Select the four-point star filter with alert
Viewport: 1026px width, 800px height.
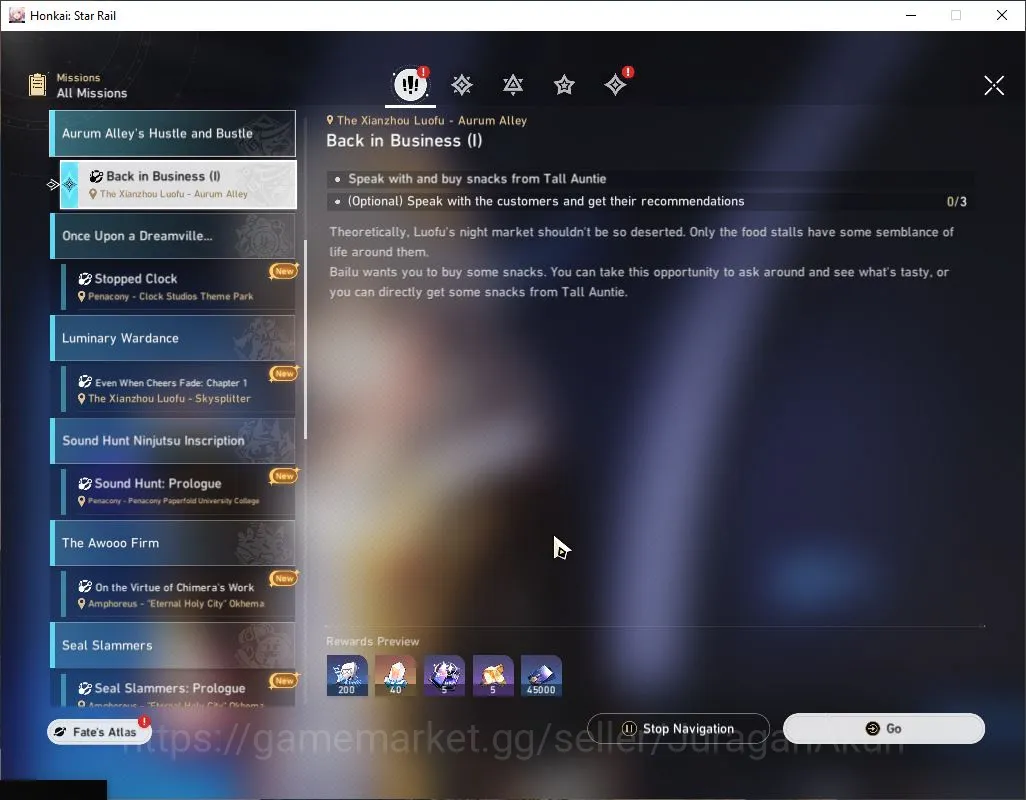[x=616, y=84]
